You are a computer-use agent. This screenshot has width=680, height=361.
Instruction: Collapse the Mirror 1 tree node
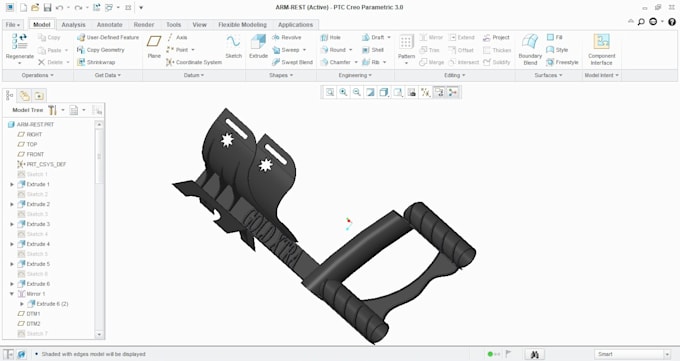12,294
